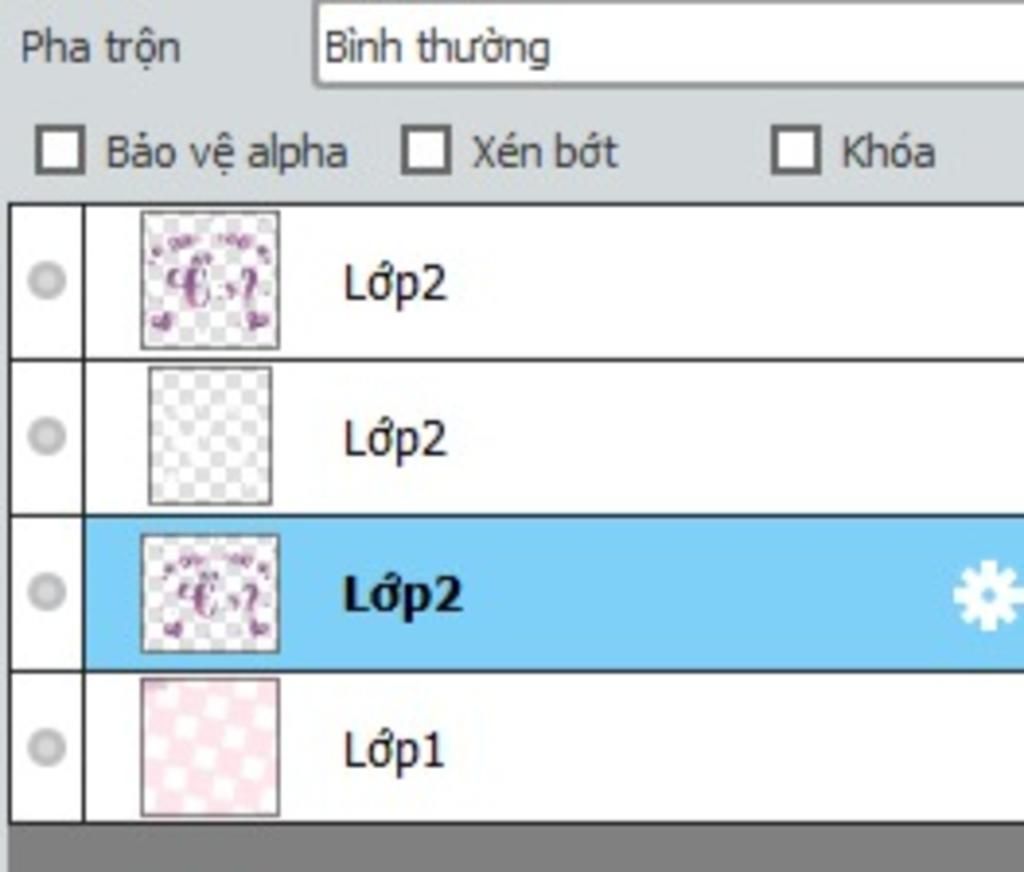Click the empty transparent Lớp2 layer thumbnail

[210, 436]
